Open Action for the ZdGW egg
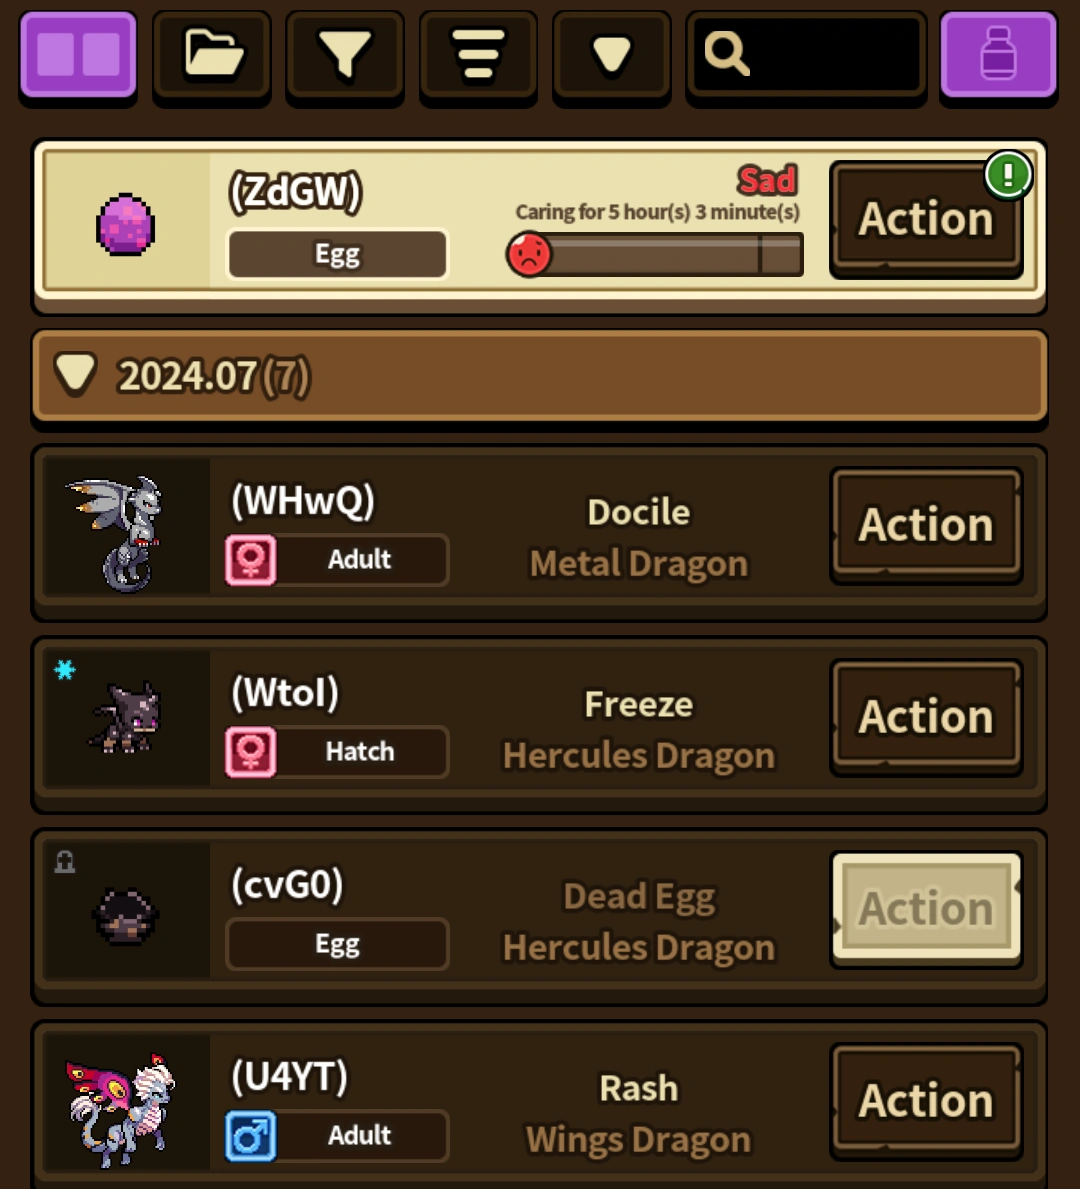Image resolution: width=1080 pixels, height=1189 pixels. (926, 219)
